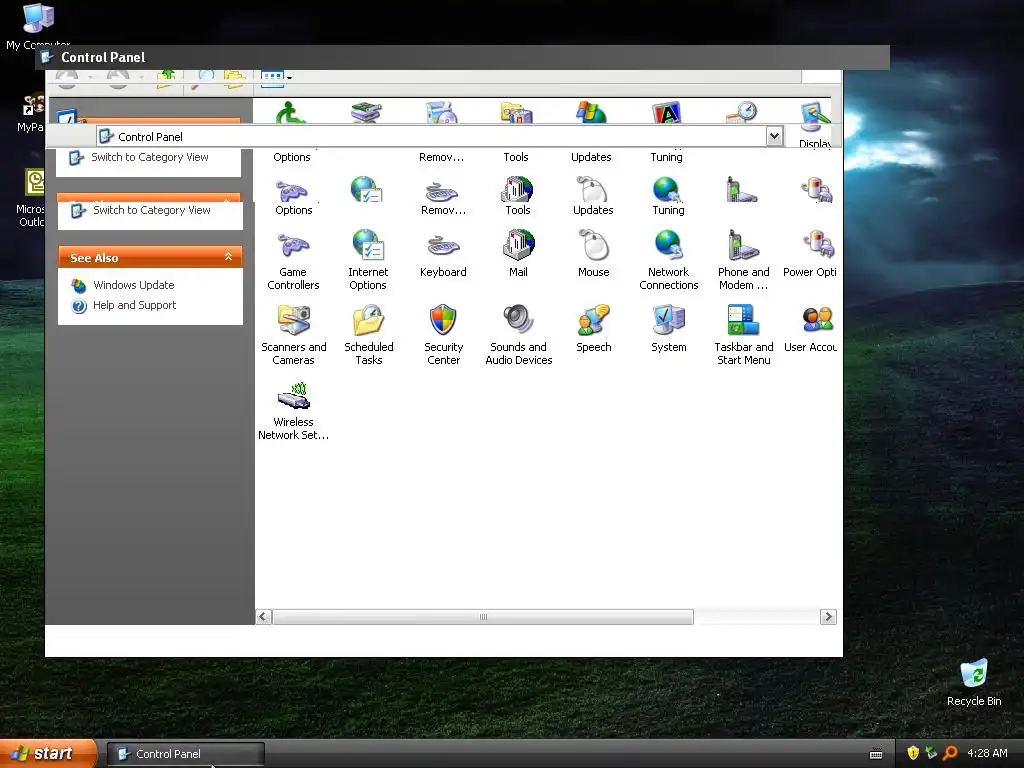1024x768 pixels.
Task: Click the horizontal scrollbar right arrow
Action: pos(828,616)
